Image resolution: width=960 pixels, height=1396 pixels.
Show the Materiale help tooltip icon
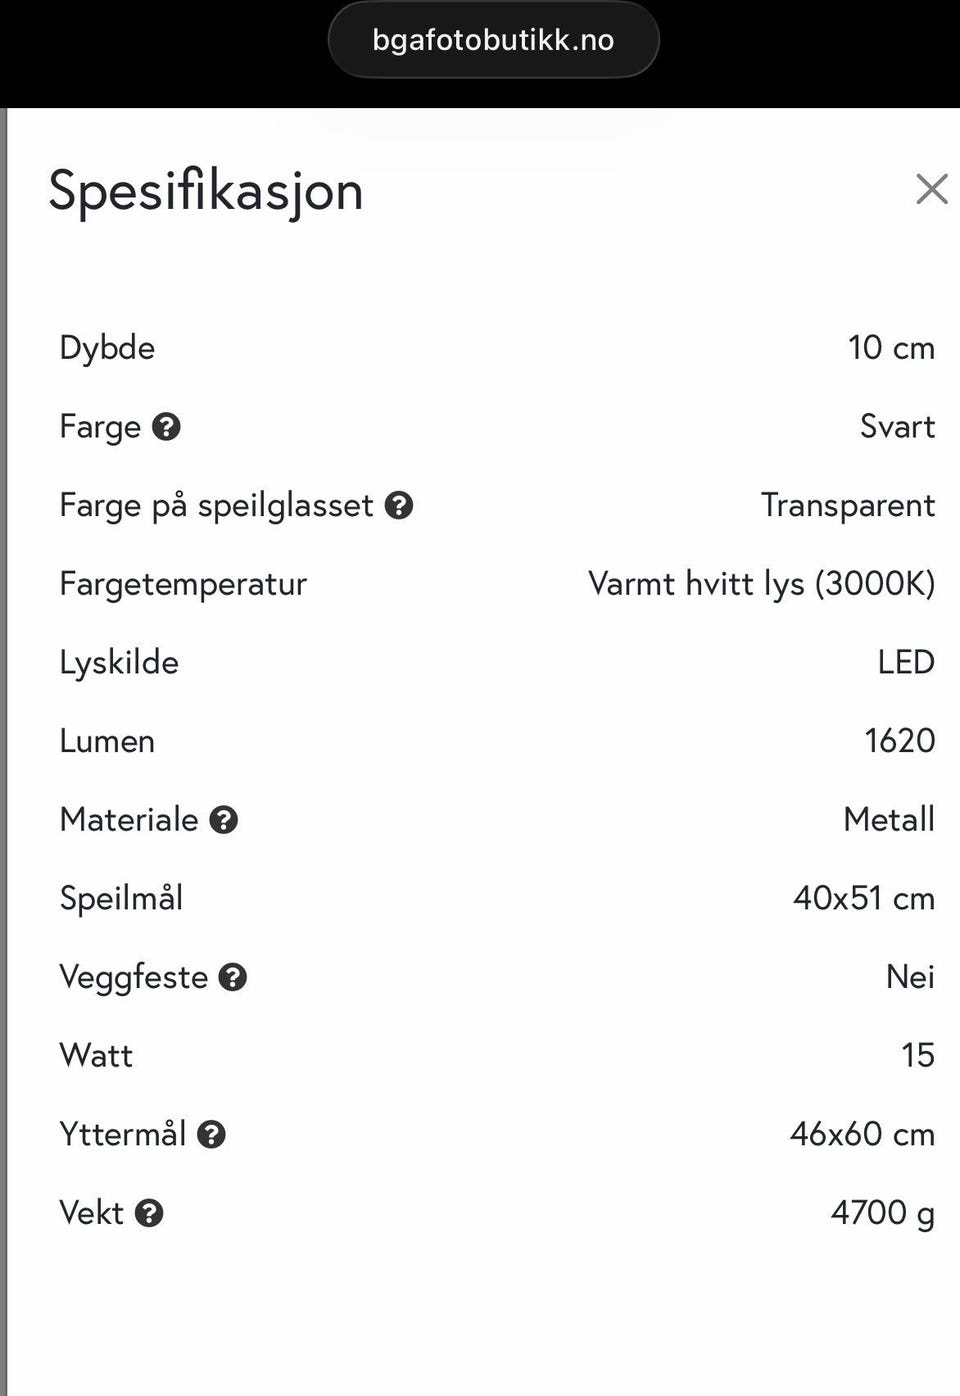[224, 820]
